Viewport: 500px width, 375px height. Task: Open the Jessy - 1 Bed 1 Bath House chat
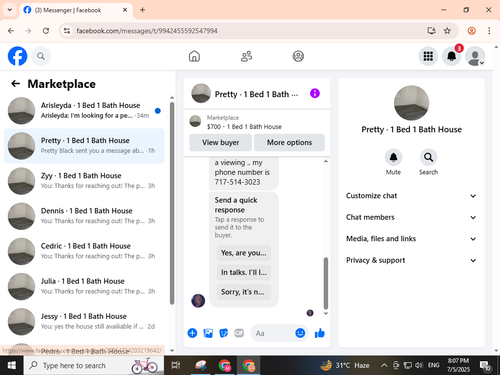tap(84, 321)
